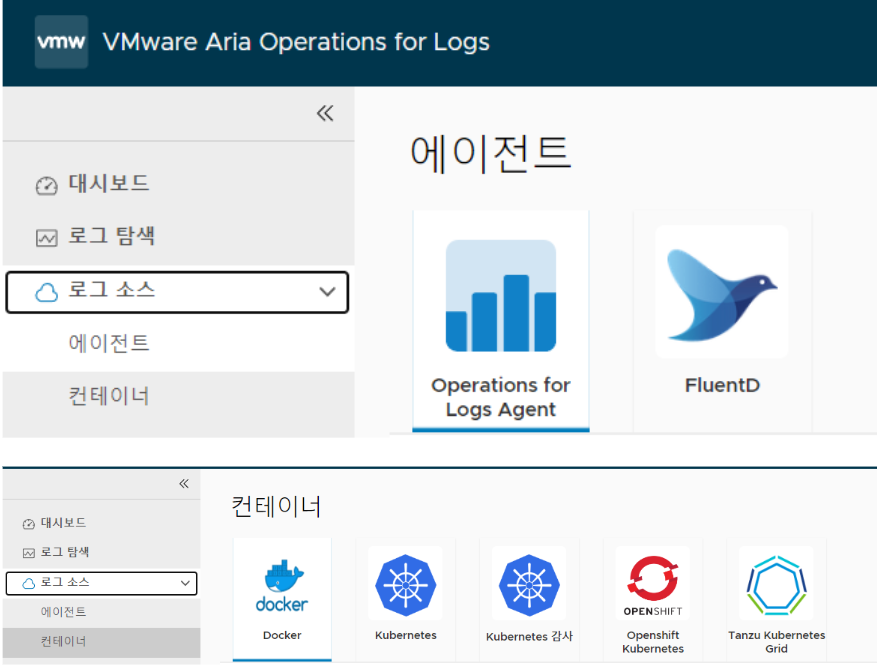Select the Operations for Logs Agent bar-chart icon

[x=501, y=296]
